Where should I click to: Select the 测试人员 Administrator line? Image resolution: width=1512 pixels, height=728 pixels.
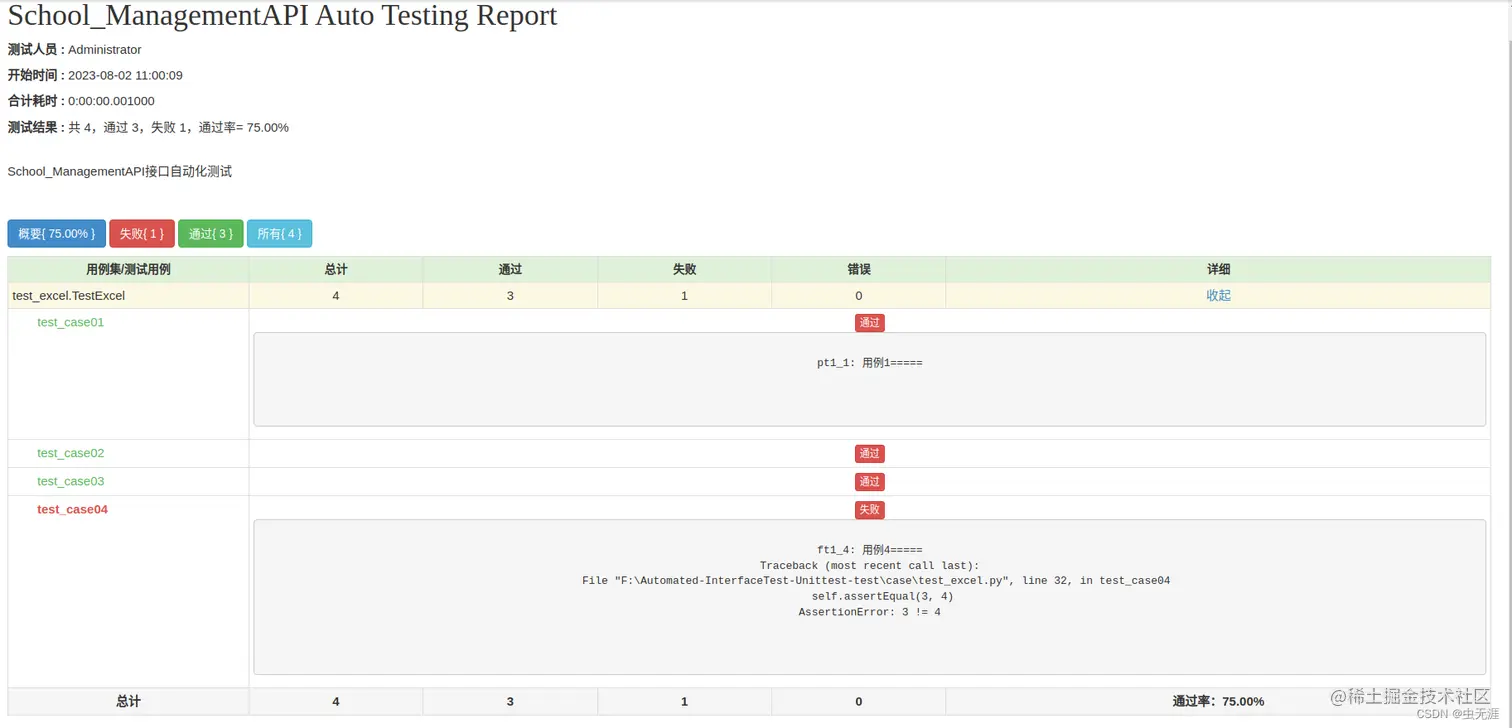click(75, 49)
